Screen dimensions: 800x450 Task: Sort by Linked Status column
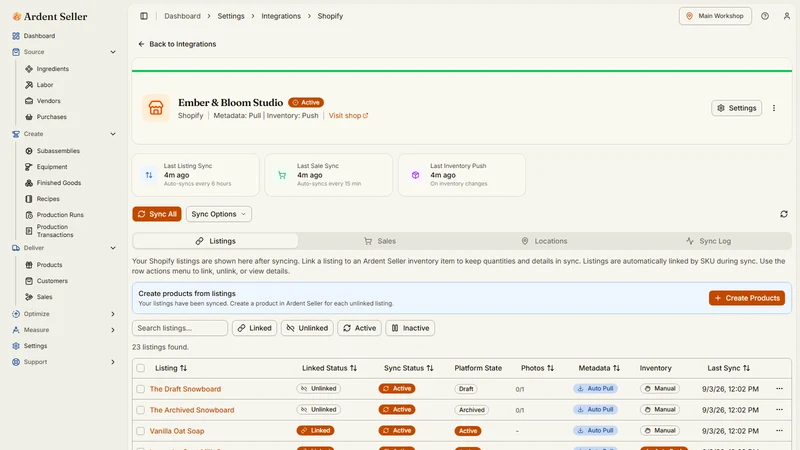(329, 368)
